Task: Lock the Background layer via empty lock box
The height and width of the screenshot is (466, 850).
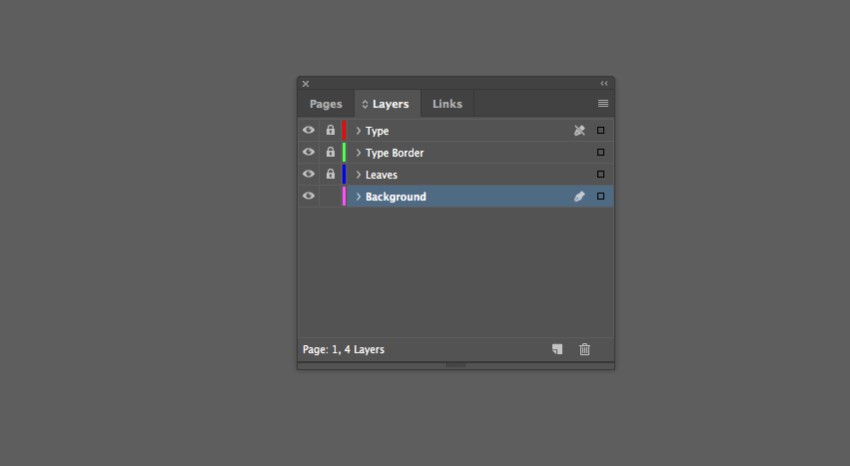Action: (x=330, y=196)
